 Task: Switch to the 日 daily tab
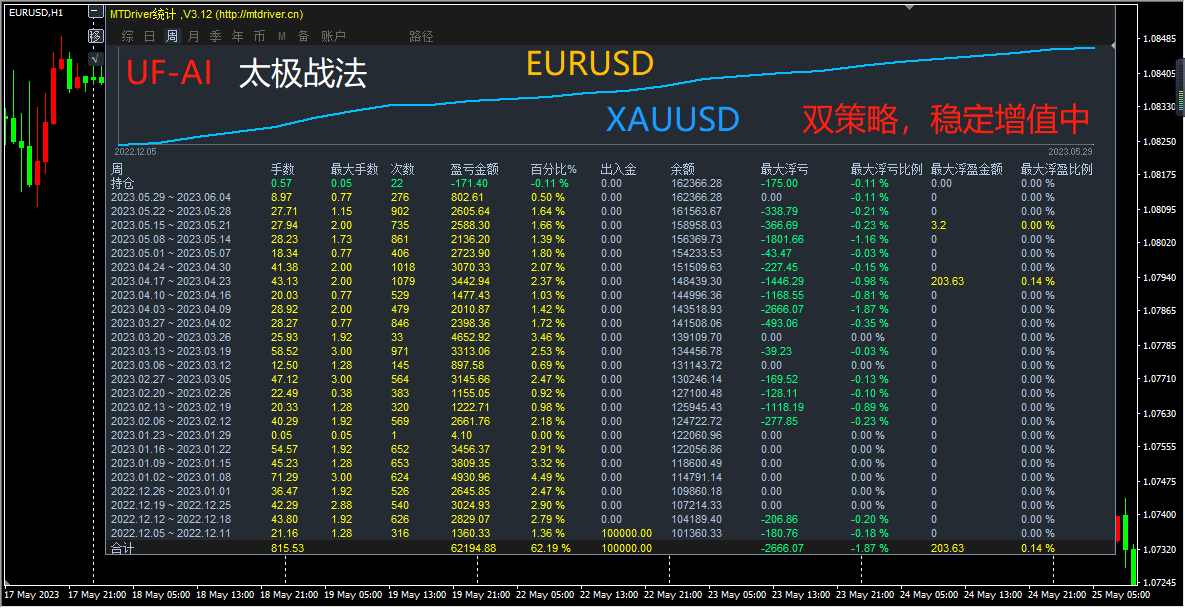point(150,35)
